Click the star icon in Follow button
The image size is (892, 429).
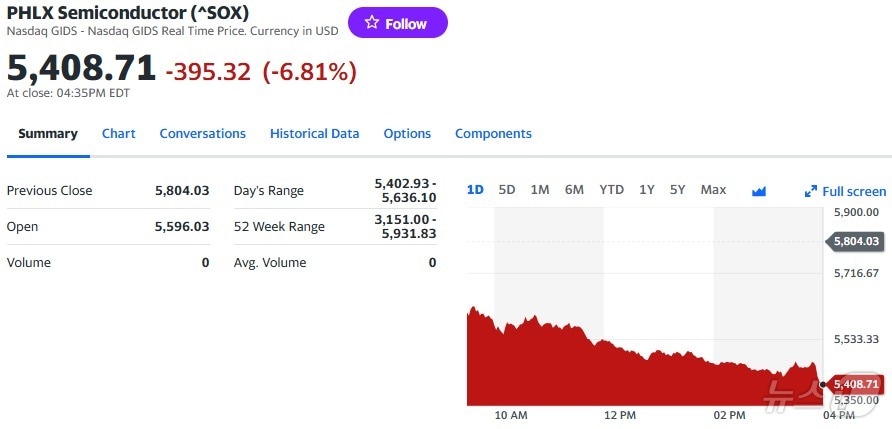(x=371, y=23)
